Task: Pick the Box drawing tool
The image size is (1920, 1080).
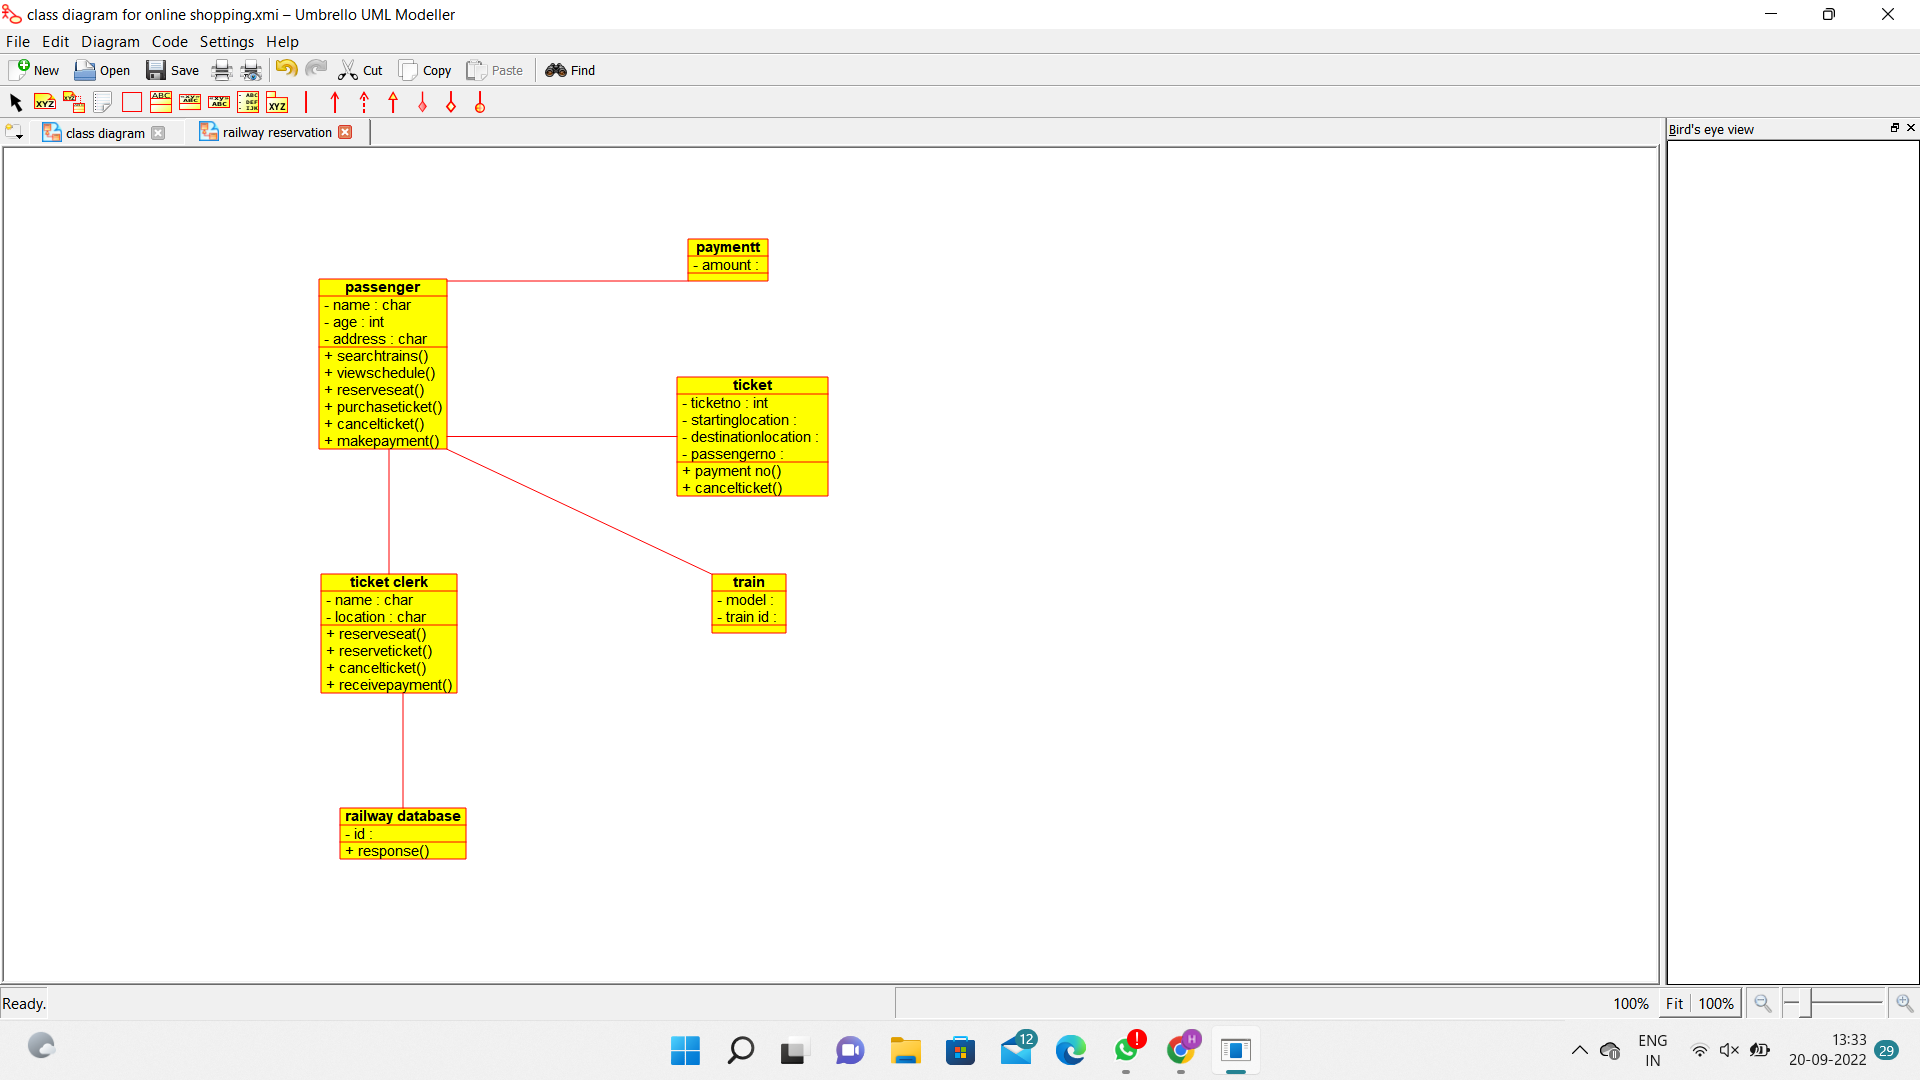Action: [131, 102]
